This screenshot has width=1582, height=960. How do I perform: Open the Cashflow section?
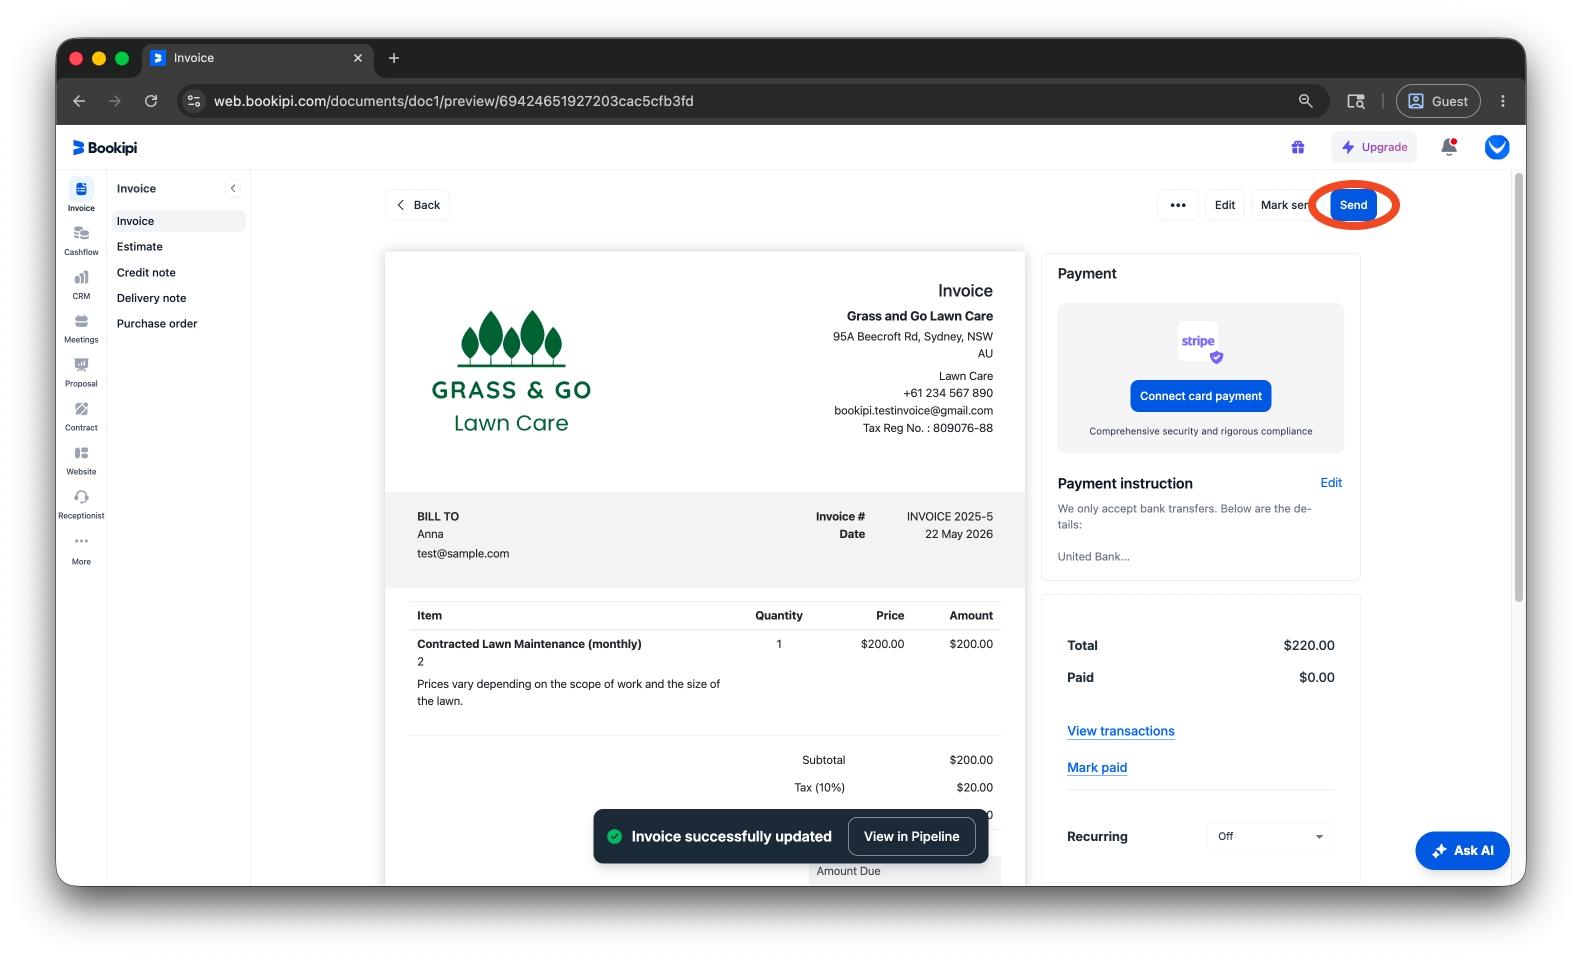(81, 240)
